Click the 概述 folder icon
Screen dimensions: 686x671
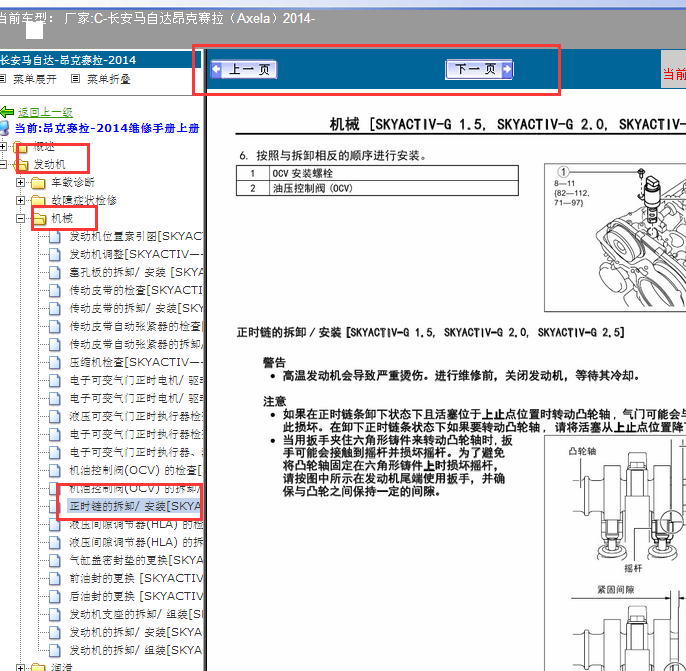tap(21, 147)
